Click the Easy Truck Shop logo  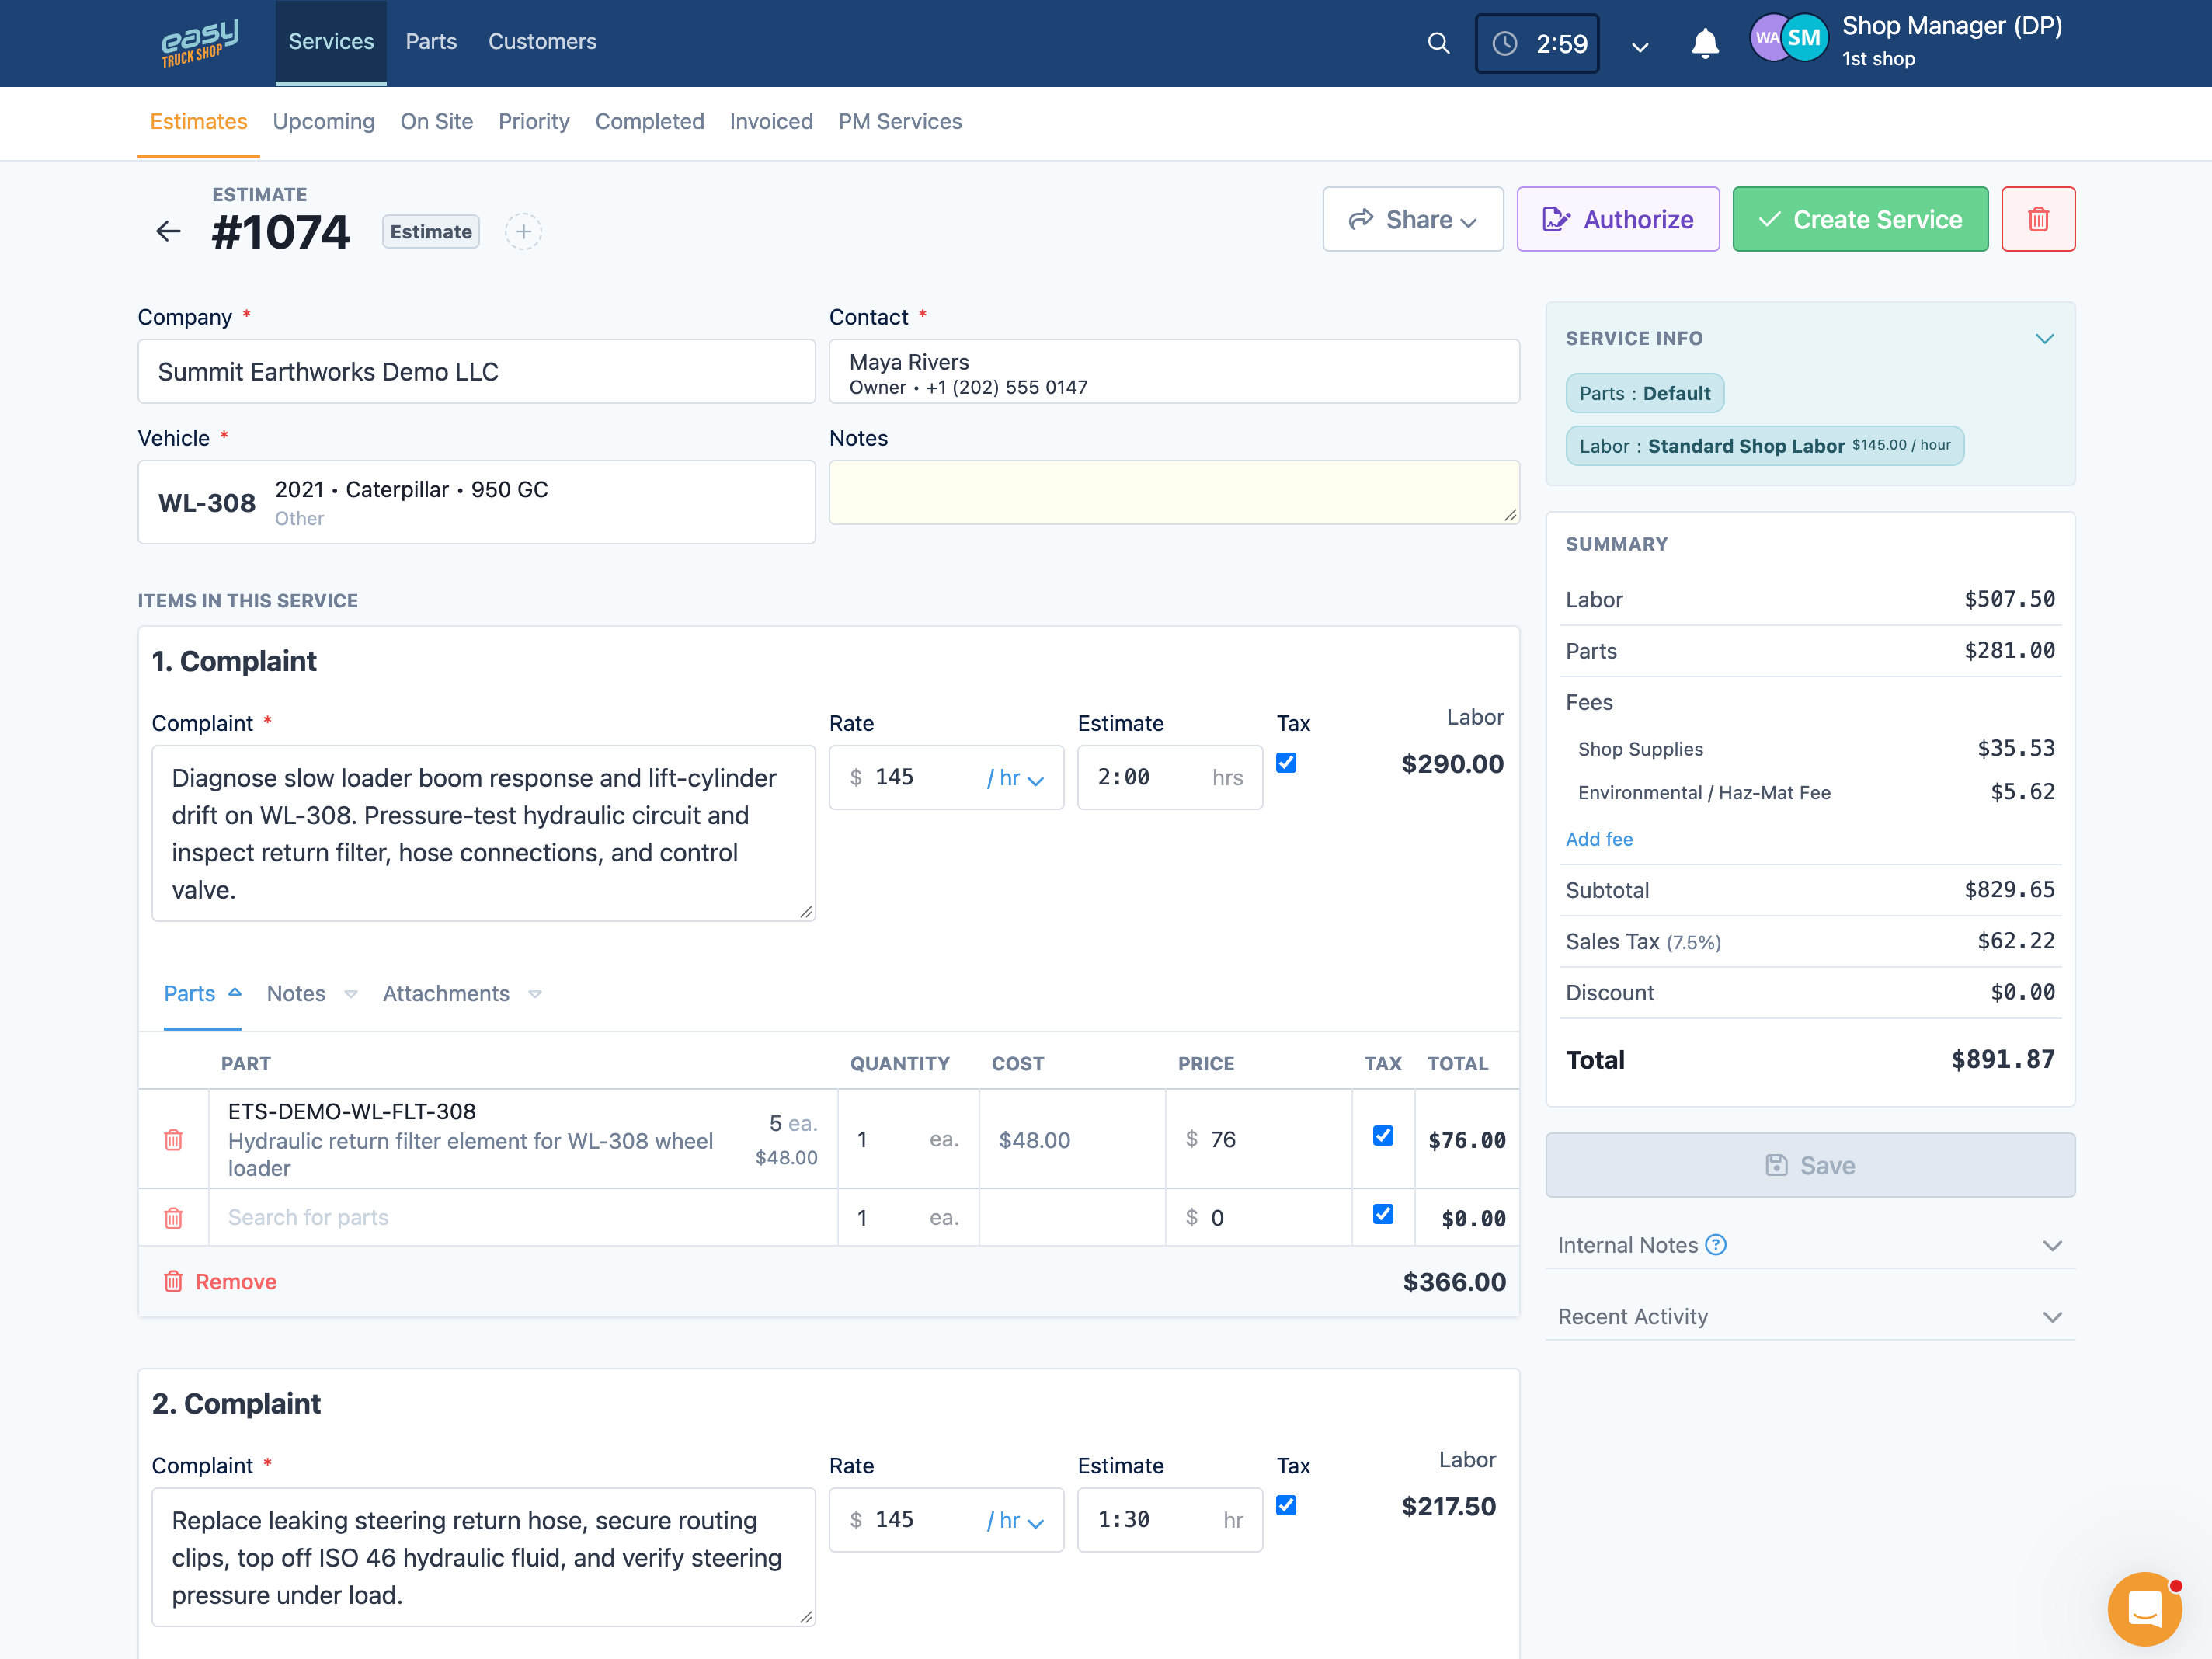tap(200, 43)
